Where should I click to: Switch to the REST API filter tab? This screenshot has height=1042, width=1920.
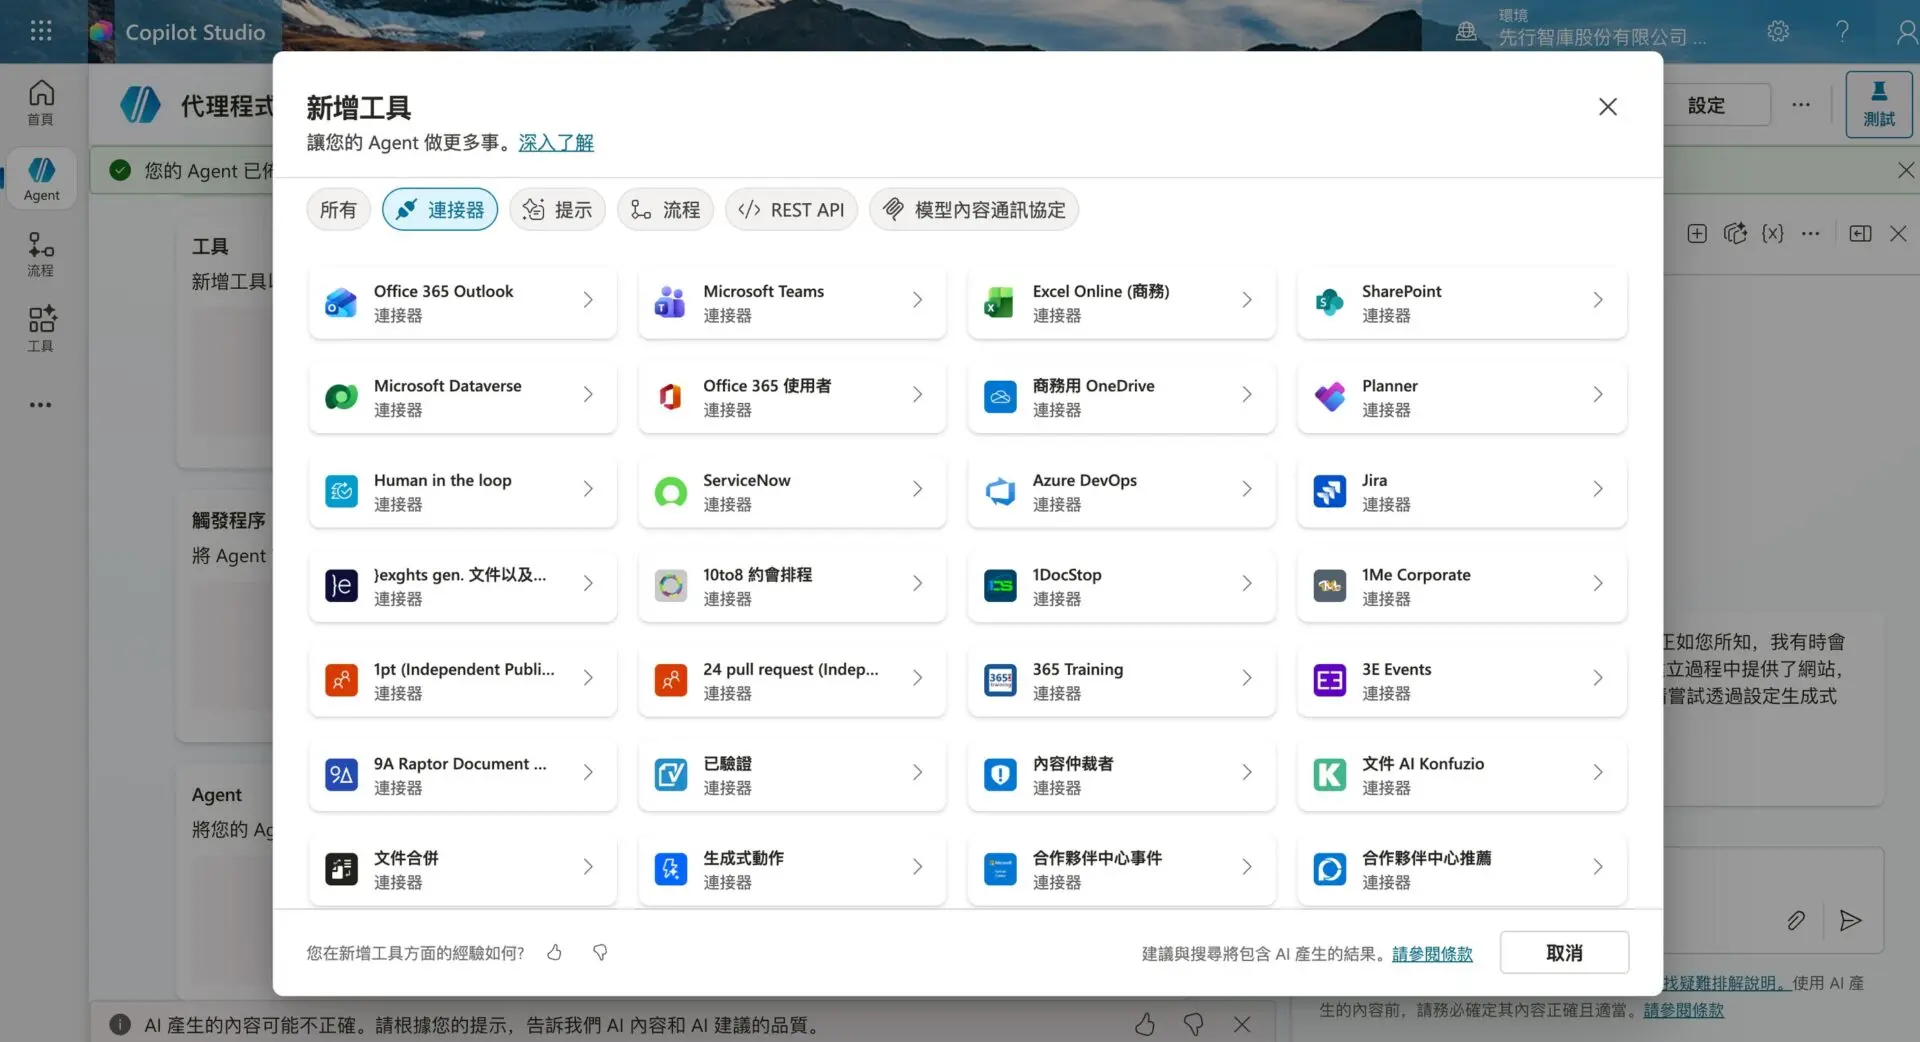click(791, 210)
